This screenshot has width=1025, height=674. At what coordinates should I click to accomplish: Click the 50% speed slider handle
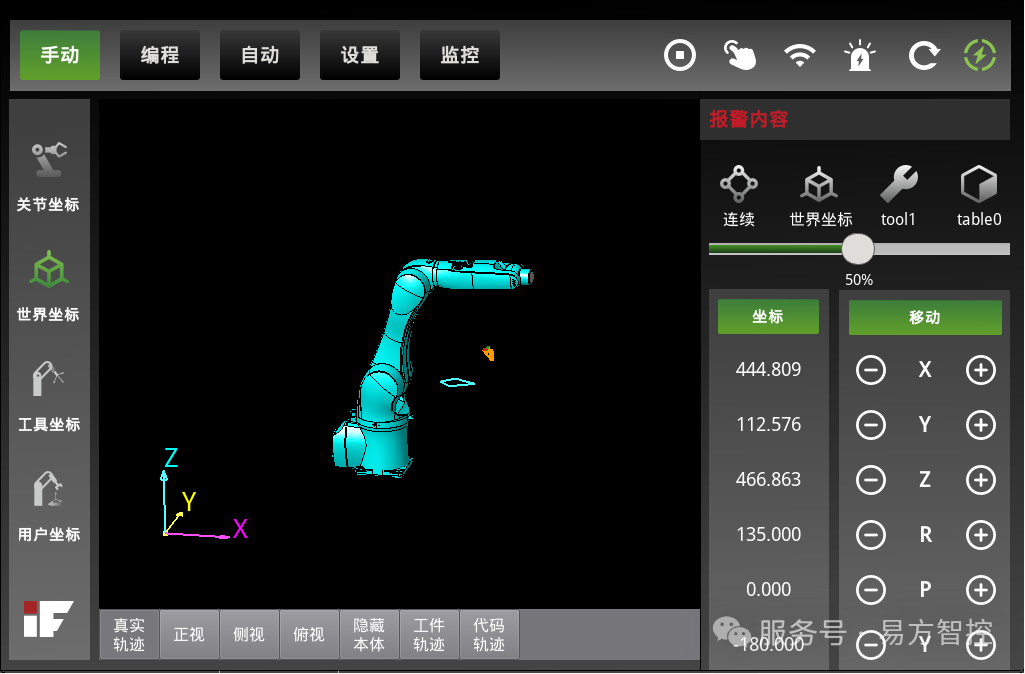tap(858, 249)
